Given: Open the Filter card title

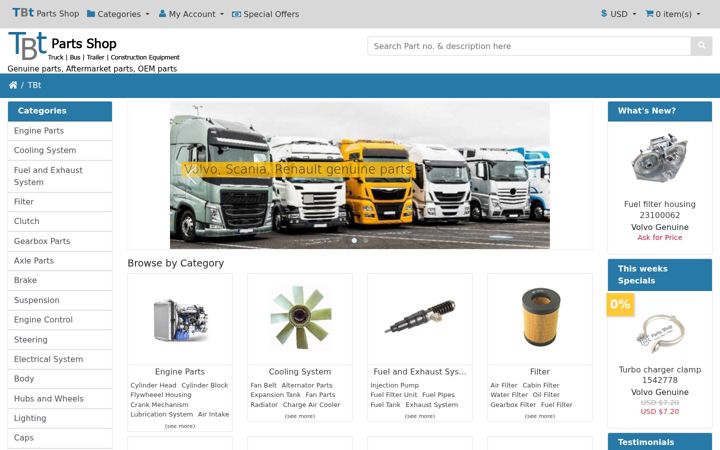Looking at the screenshot, I should pos(540,371).
